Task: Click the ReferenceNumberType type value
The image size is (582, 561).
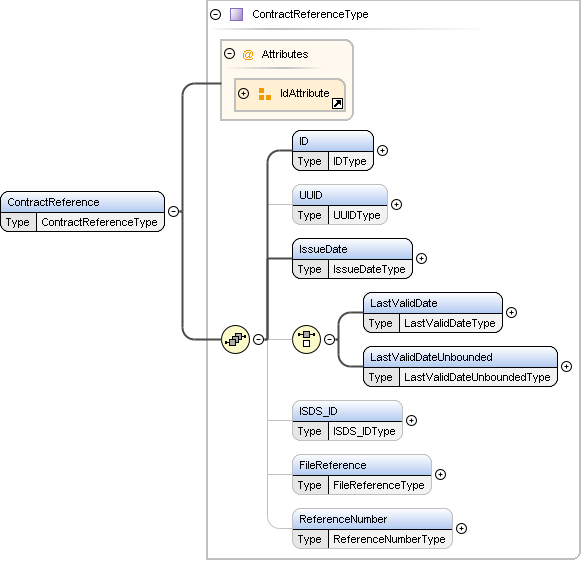Action: (x=389, y=539)
